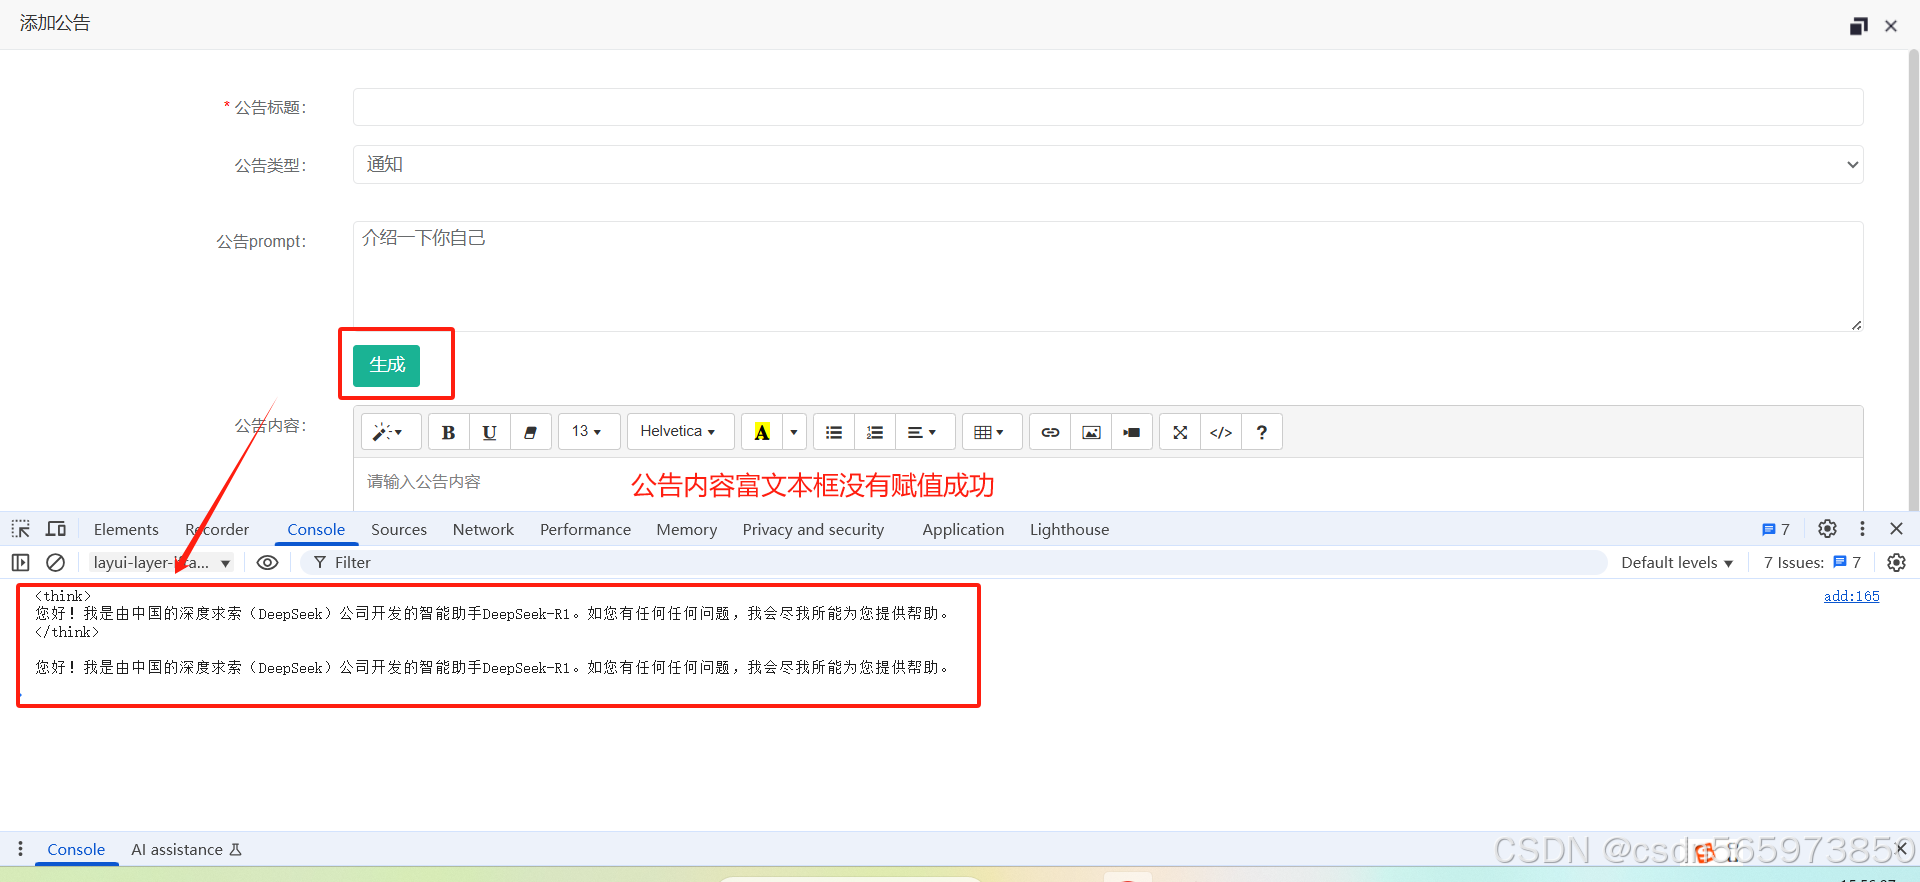The image size is (1920, 882).
Task: Toggle bold formatting in editor toolbar
Action: [448, 432]
